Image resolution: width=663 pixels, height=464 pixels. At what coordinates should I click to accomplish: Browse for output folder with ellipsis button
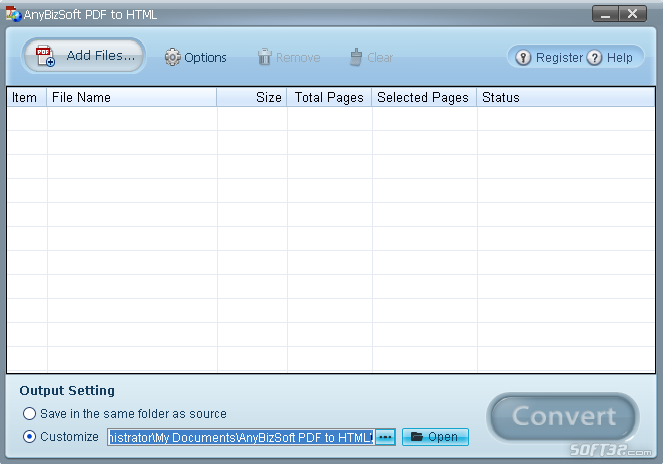385,437
